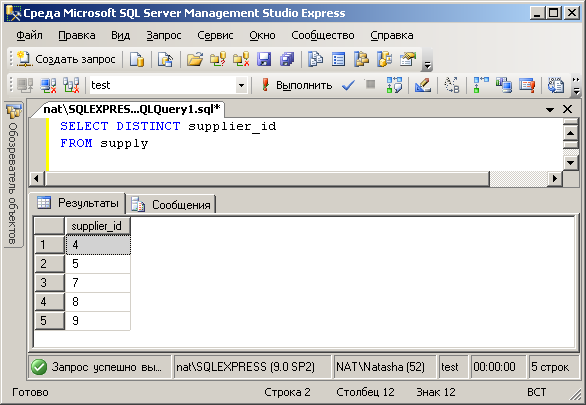Click the Open File folder icon
Image resolution: width=586 pixels, height=405 pixels.
coord(195,59)
